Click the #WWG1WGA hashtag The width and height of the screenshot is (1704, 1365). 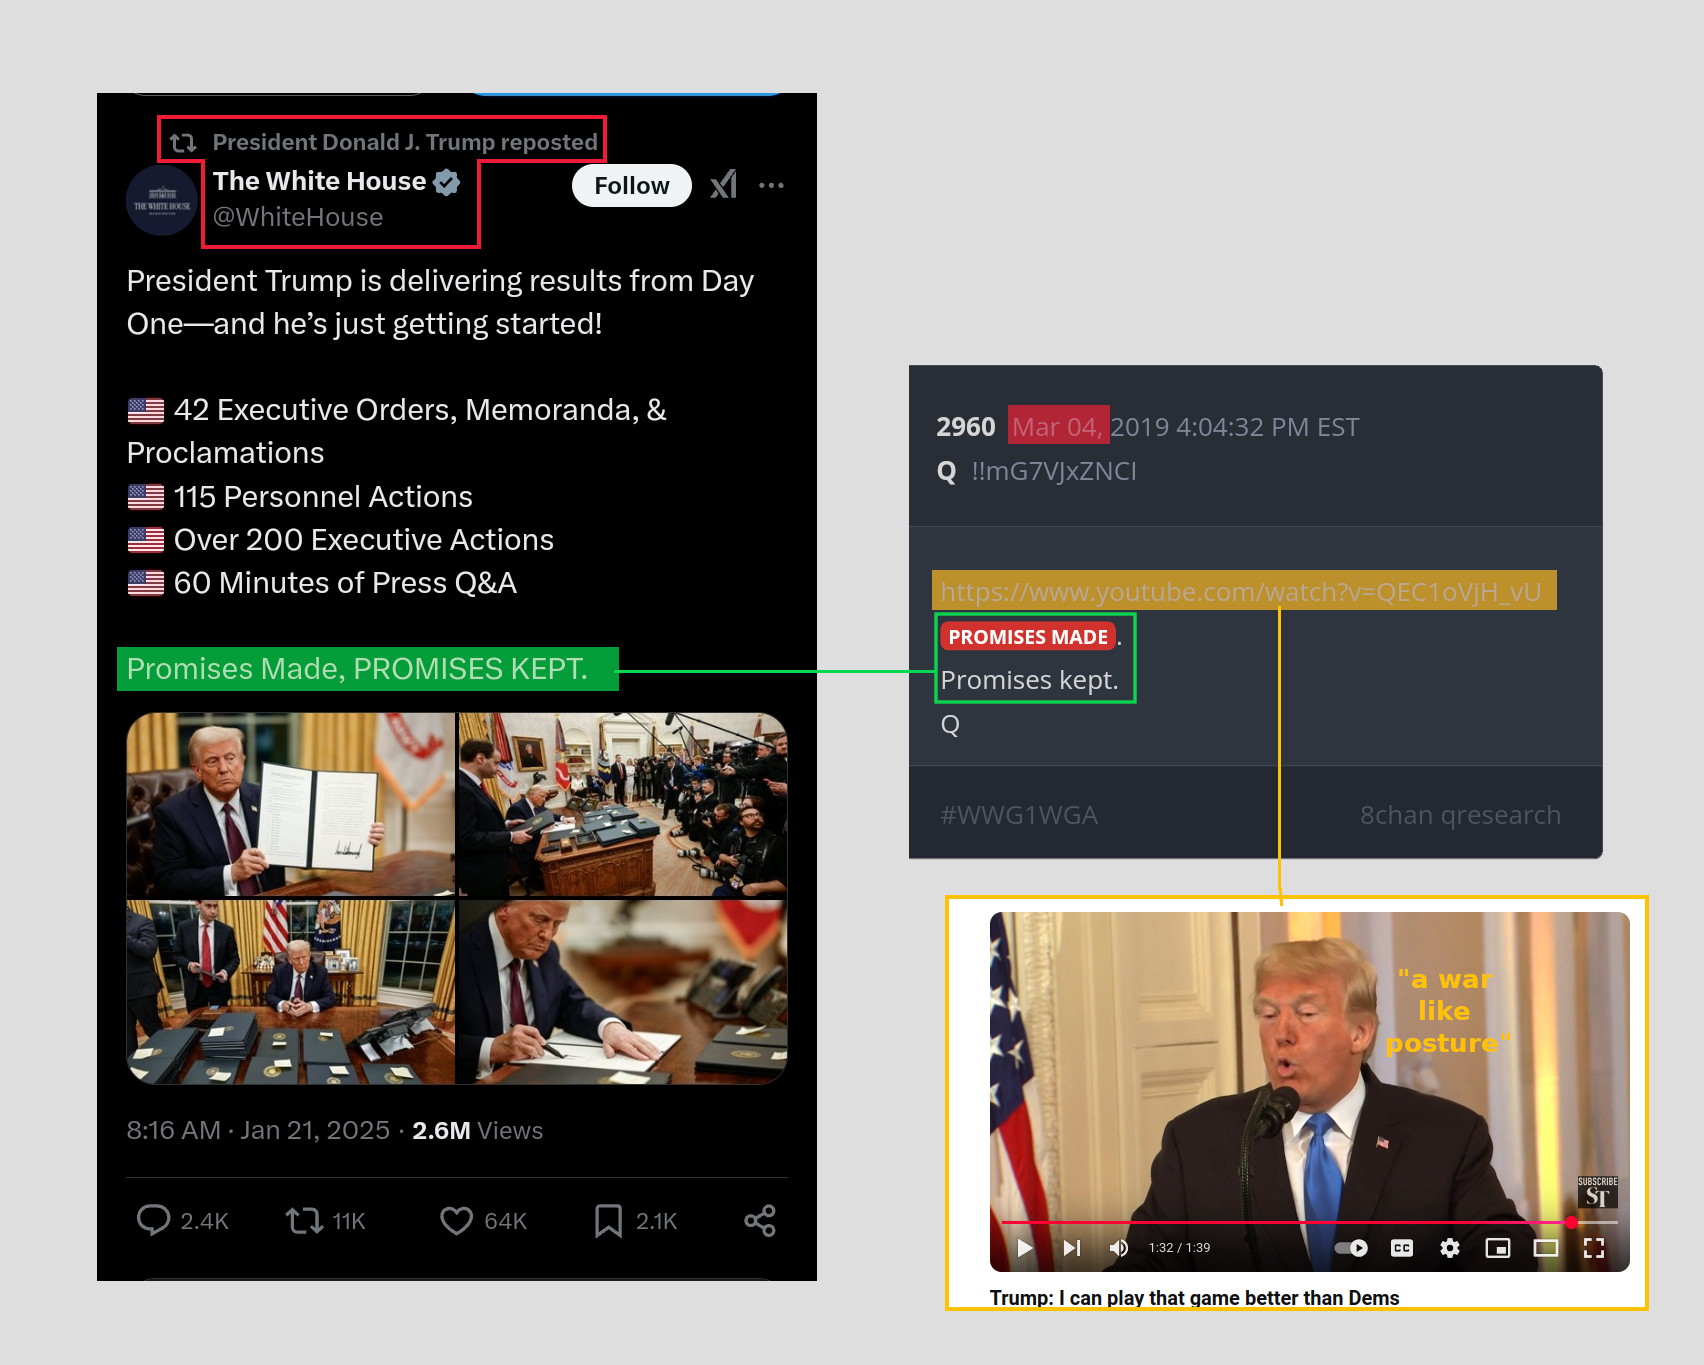coord(1019,815)
